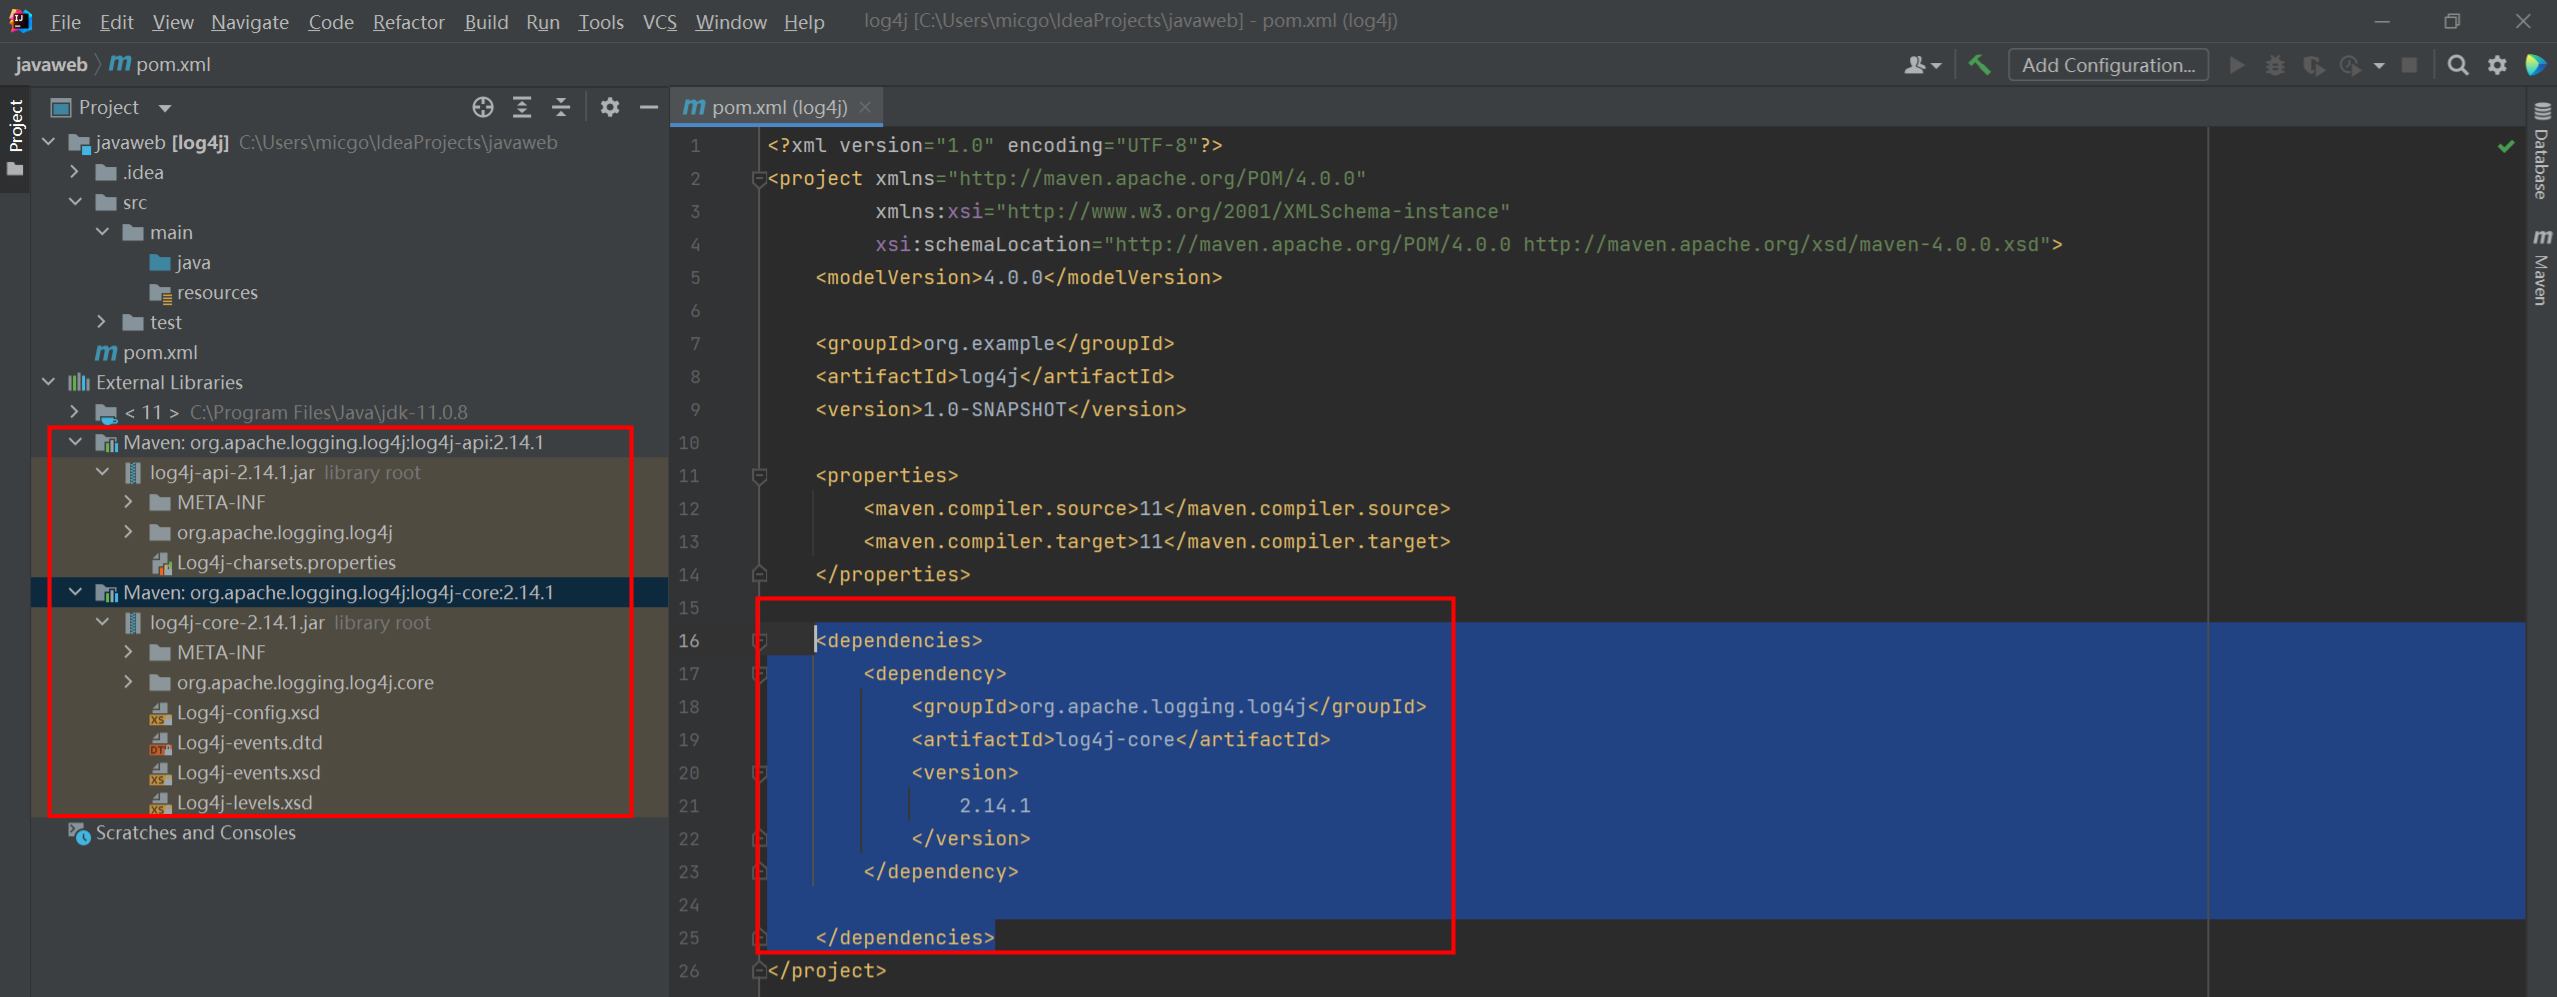Click the 2.14.1 version value
Viewport: 2557px width, 997px height.
[995, 806]
